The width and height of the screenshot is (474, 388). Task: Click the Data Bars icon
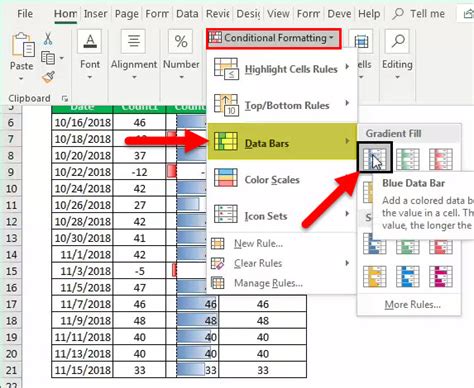click(226, 141)
